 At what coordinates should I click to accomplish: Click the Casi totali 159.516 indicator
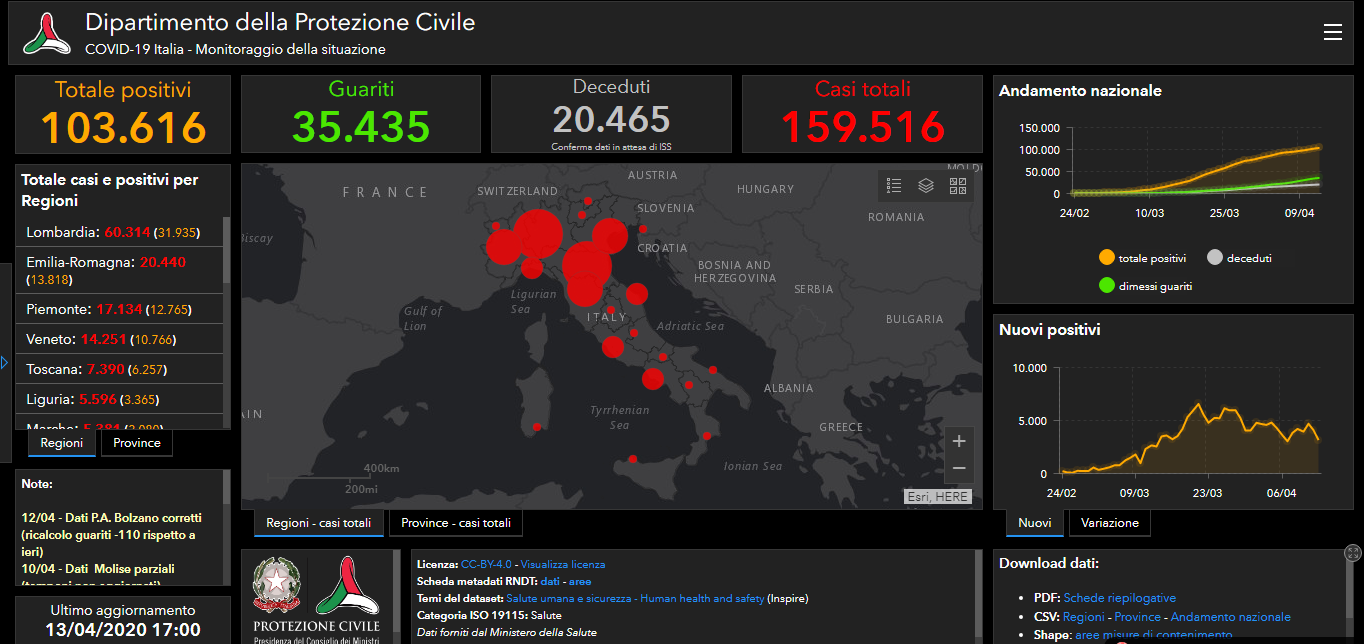click(x=862, y=114)
